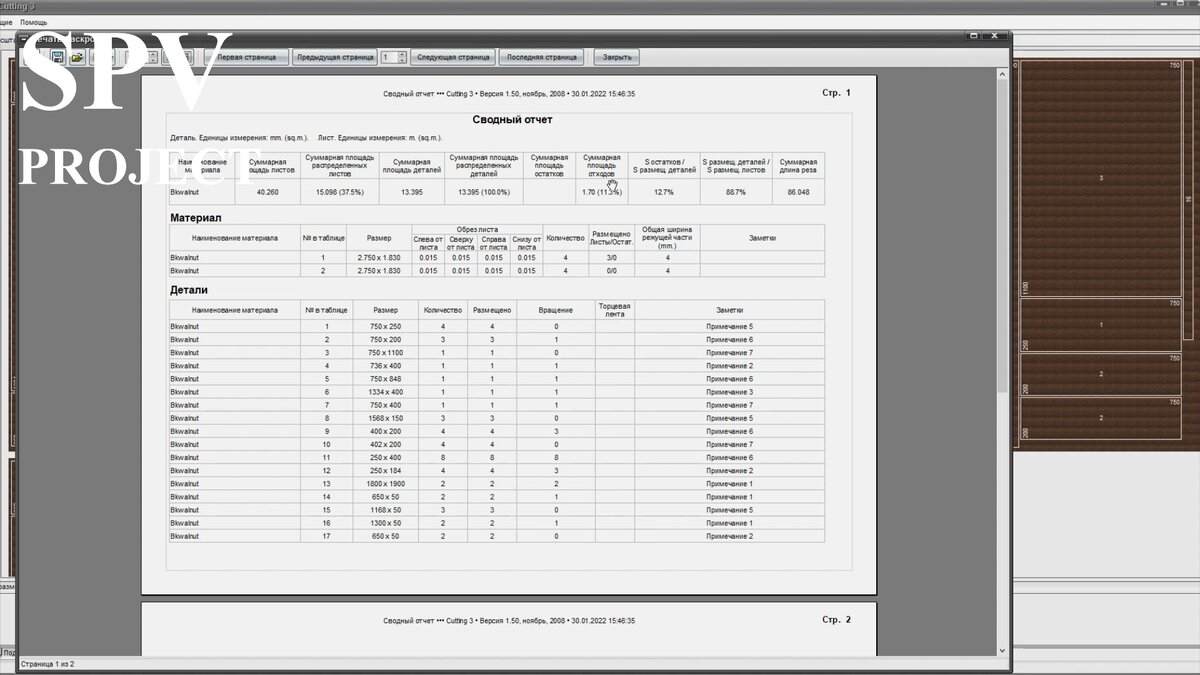Go to Следующая страница
The image size is (1200, 675).
point(453,57)
